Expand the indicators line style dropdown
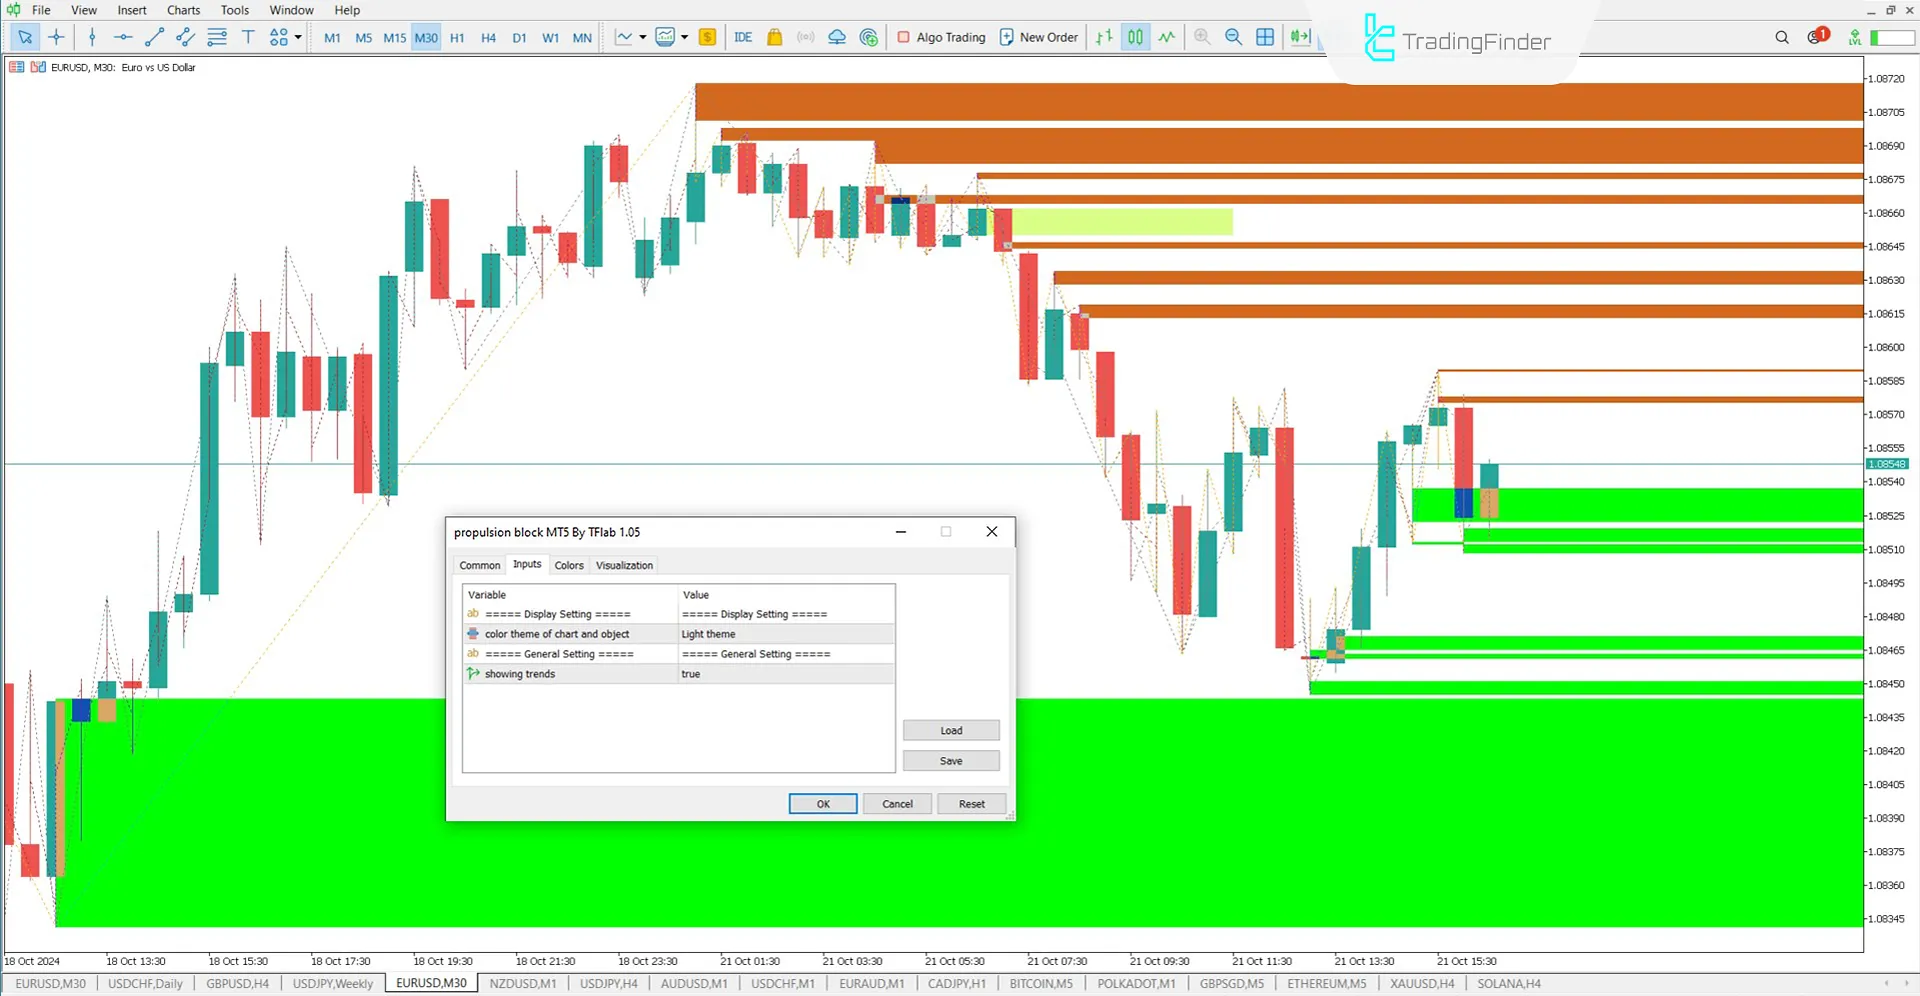 (641, 37)
